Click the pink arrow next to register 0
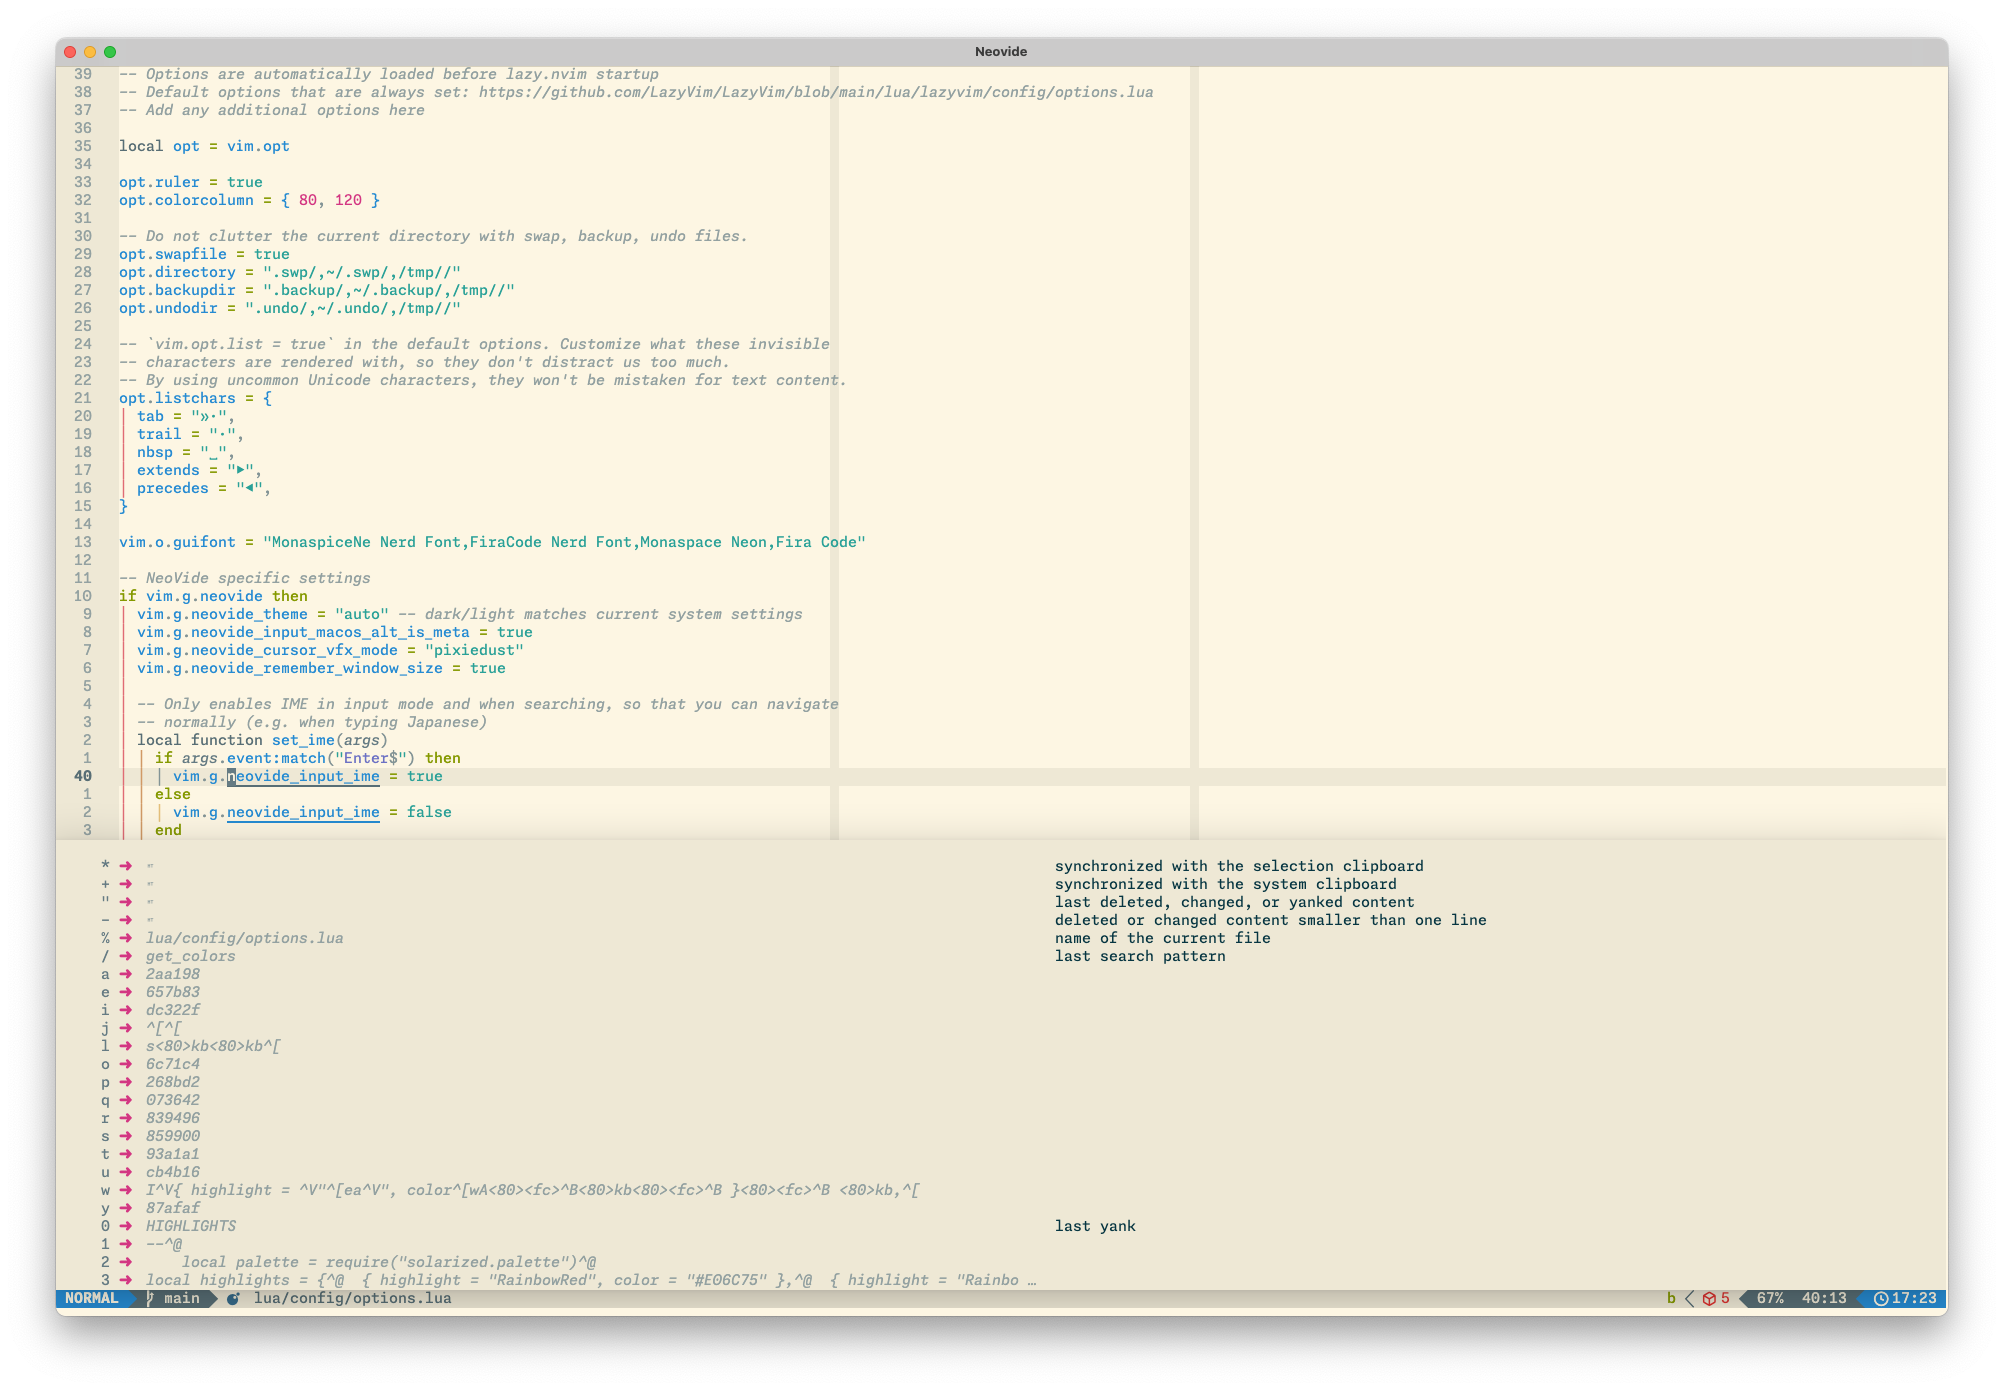Screen dimensions: 2004x1390 coord(126,1226)
